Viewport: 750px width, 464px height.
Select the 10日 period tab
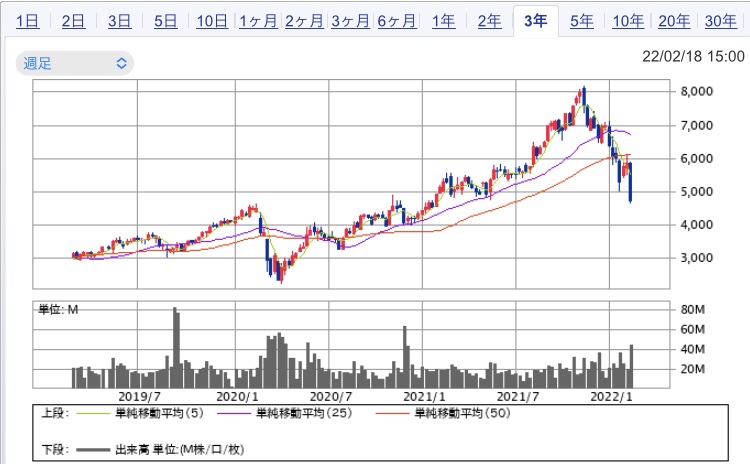(211, 21)
